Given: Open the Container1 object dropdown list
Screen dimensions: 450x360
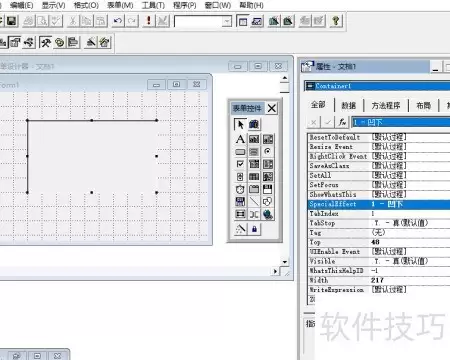Looking at the screenshot, I should [377, 86].
